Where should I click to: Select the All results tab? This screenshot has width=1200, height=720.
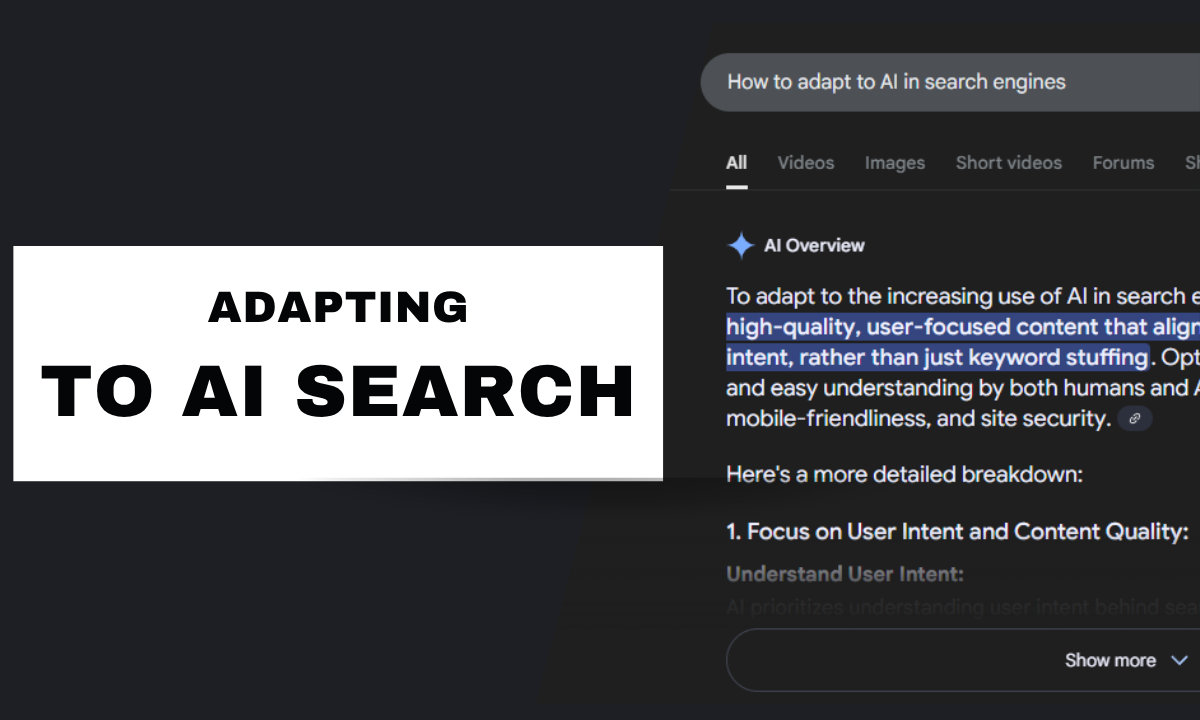(x=736, y=162)
